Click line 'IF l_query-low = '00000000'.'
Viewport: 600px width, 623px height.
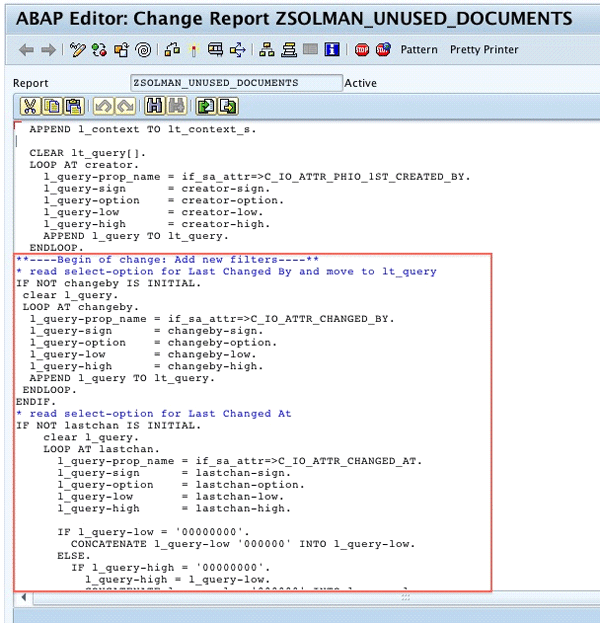[x=153, y=532]
